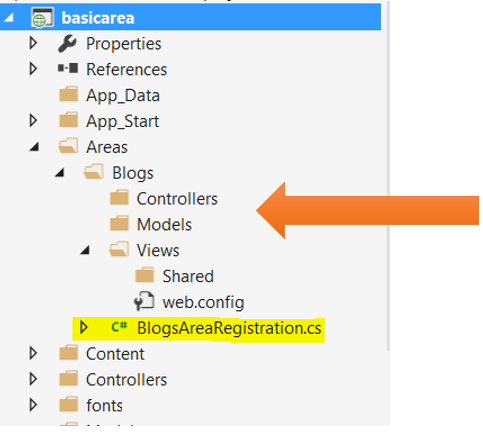This screenshot has width=483, height=439.
Task: Select Controllers folder inside Blogs area
Action: (177, 199)
